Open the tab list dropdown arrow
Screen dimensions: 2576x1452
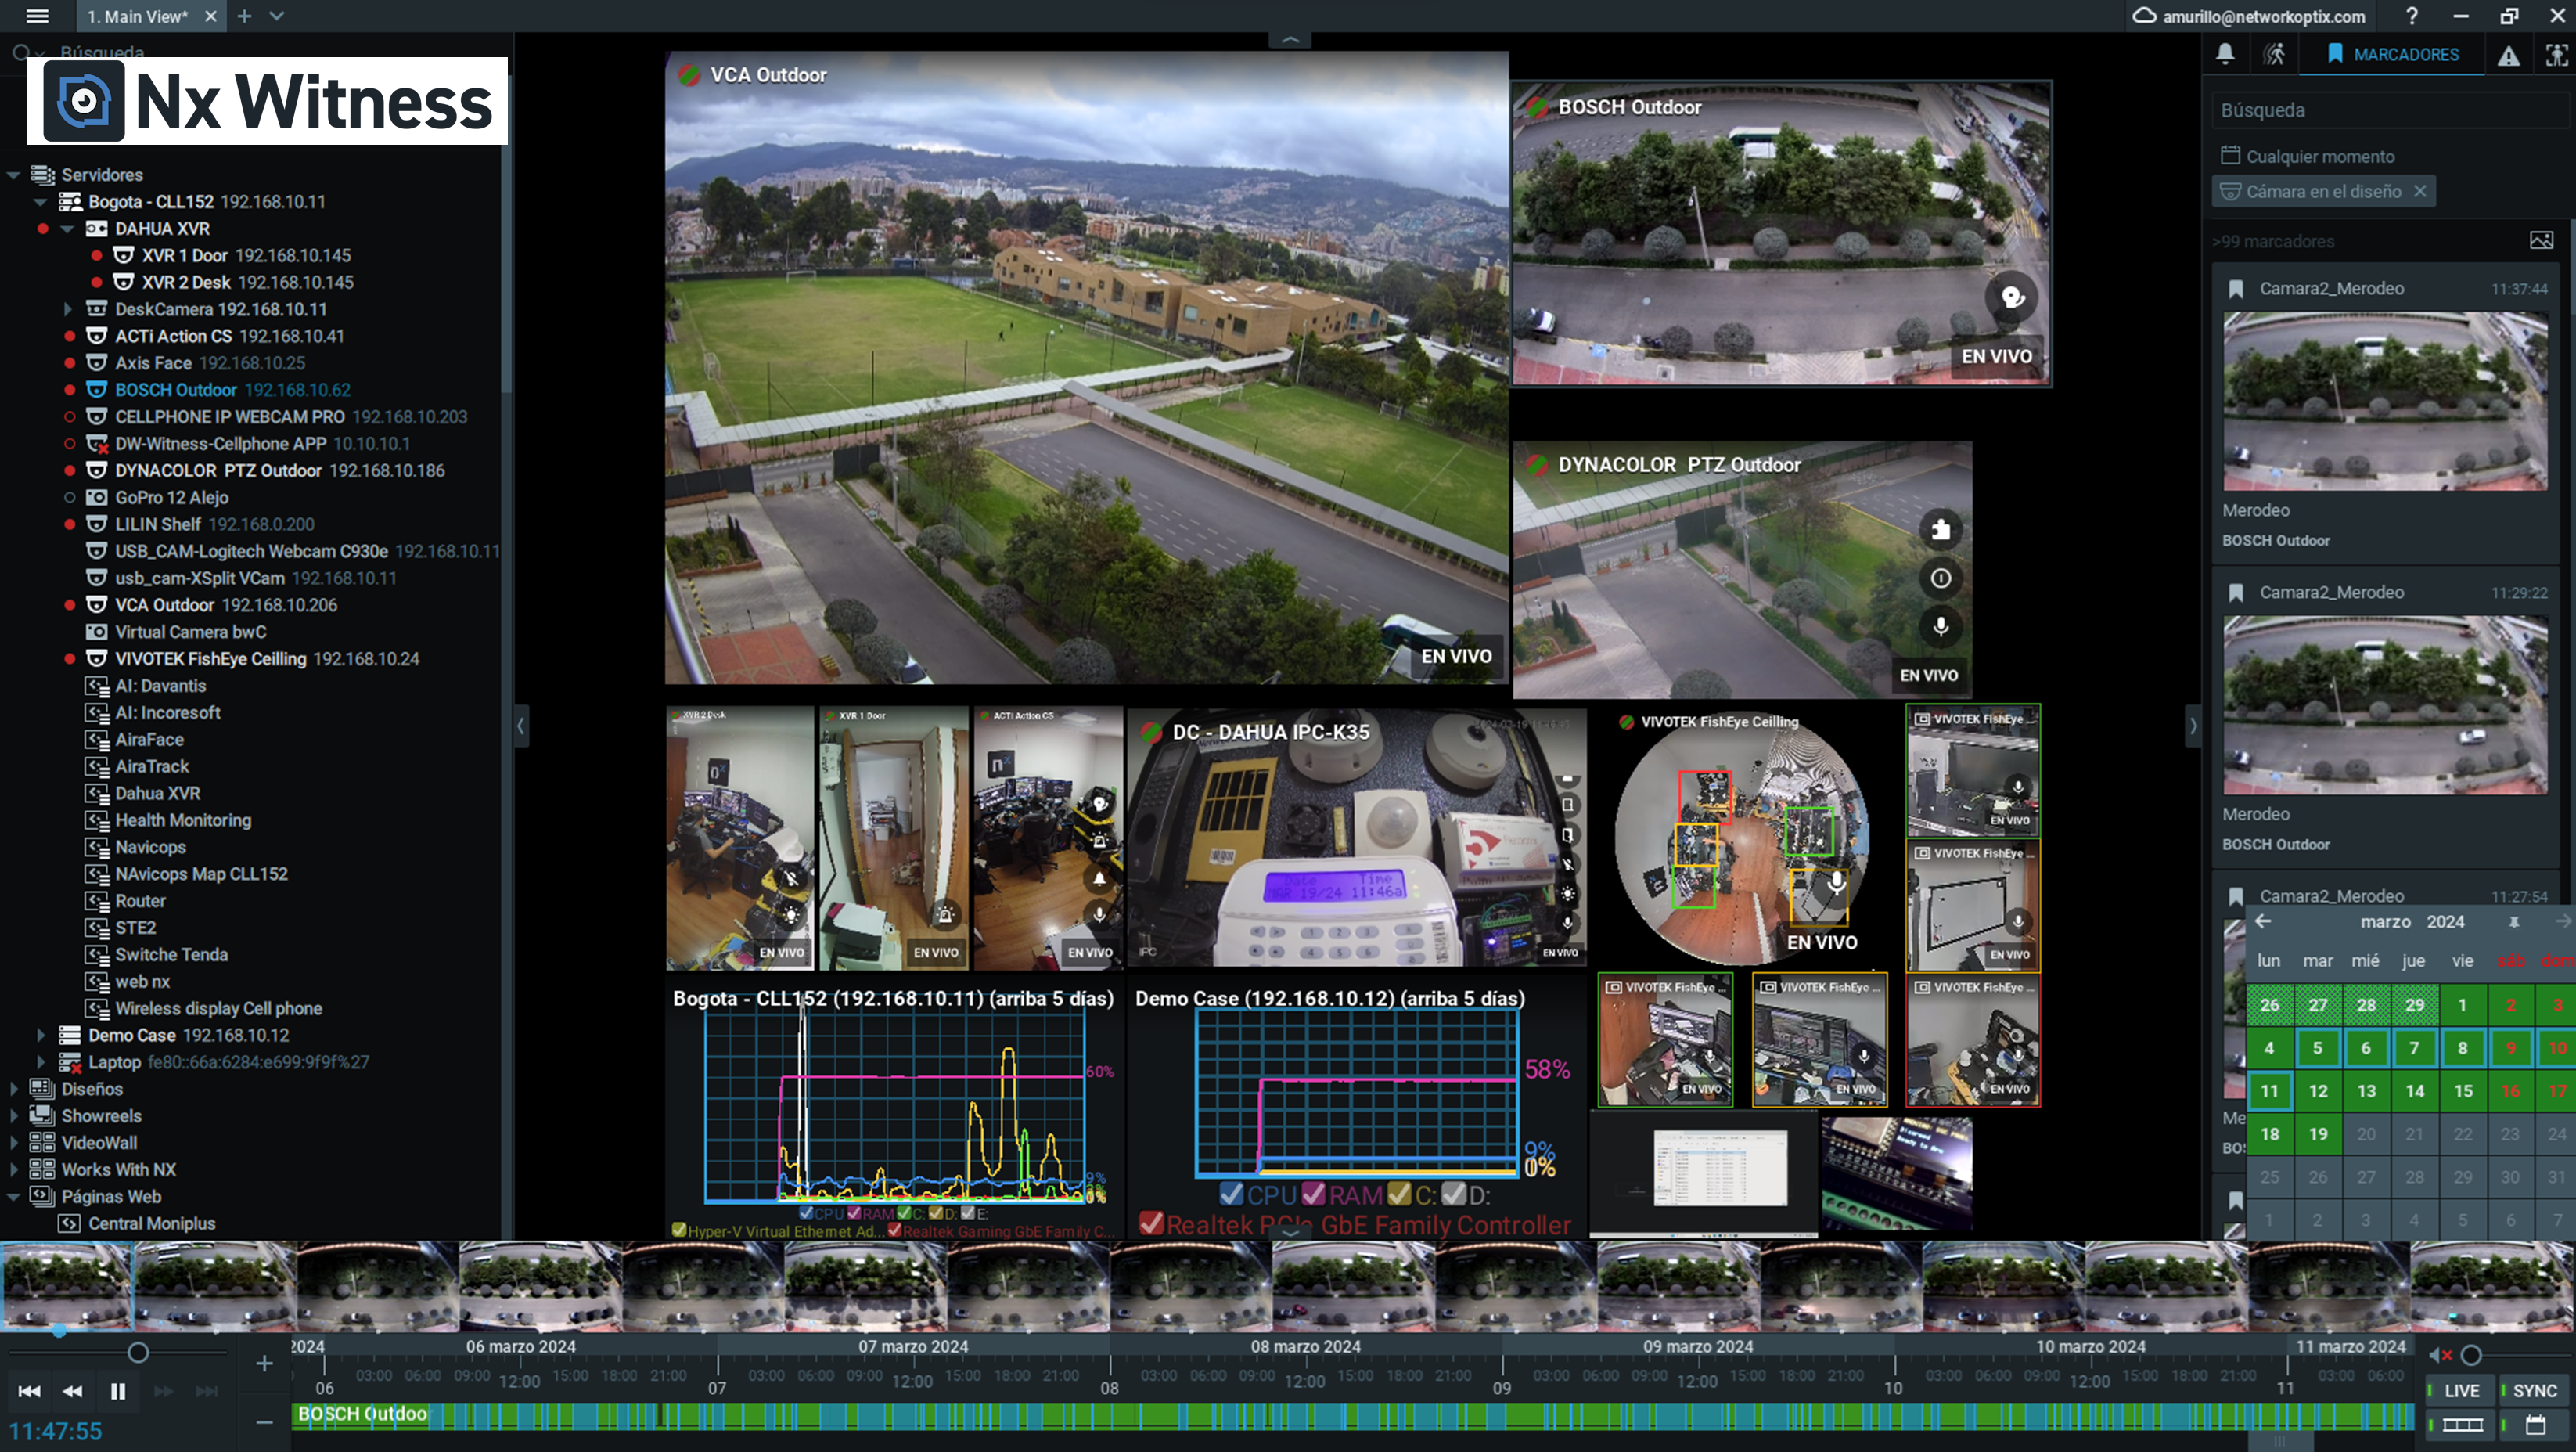(x=277, y=16)
